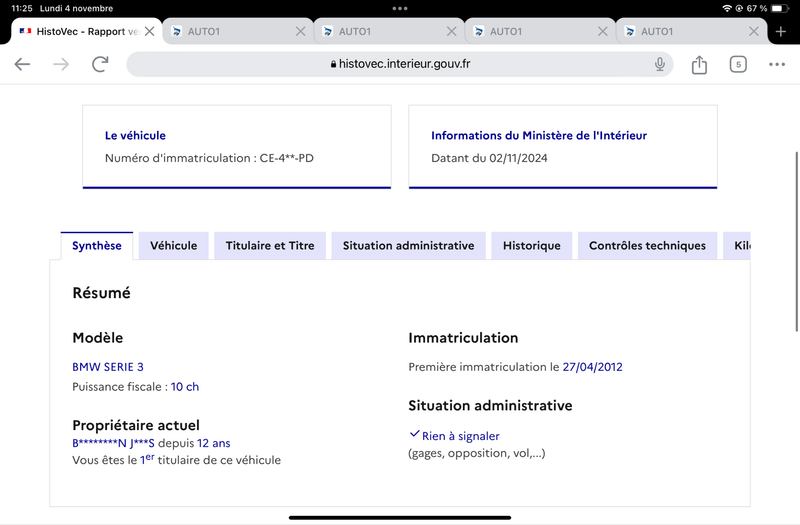800x525 pixels.
Task: Open the share sheet icon
Action: [699, 64]
